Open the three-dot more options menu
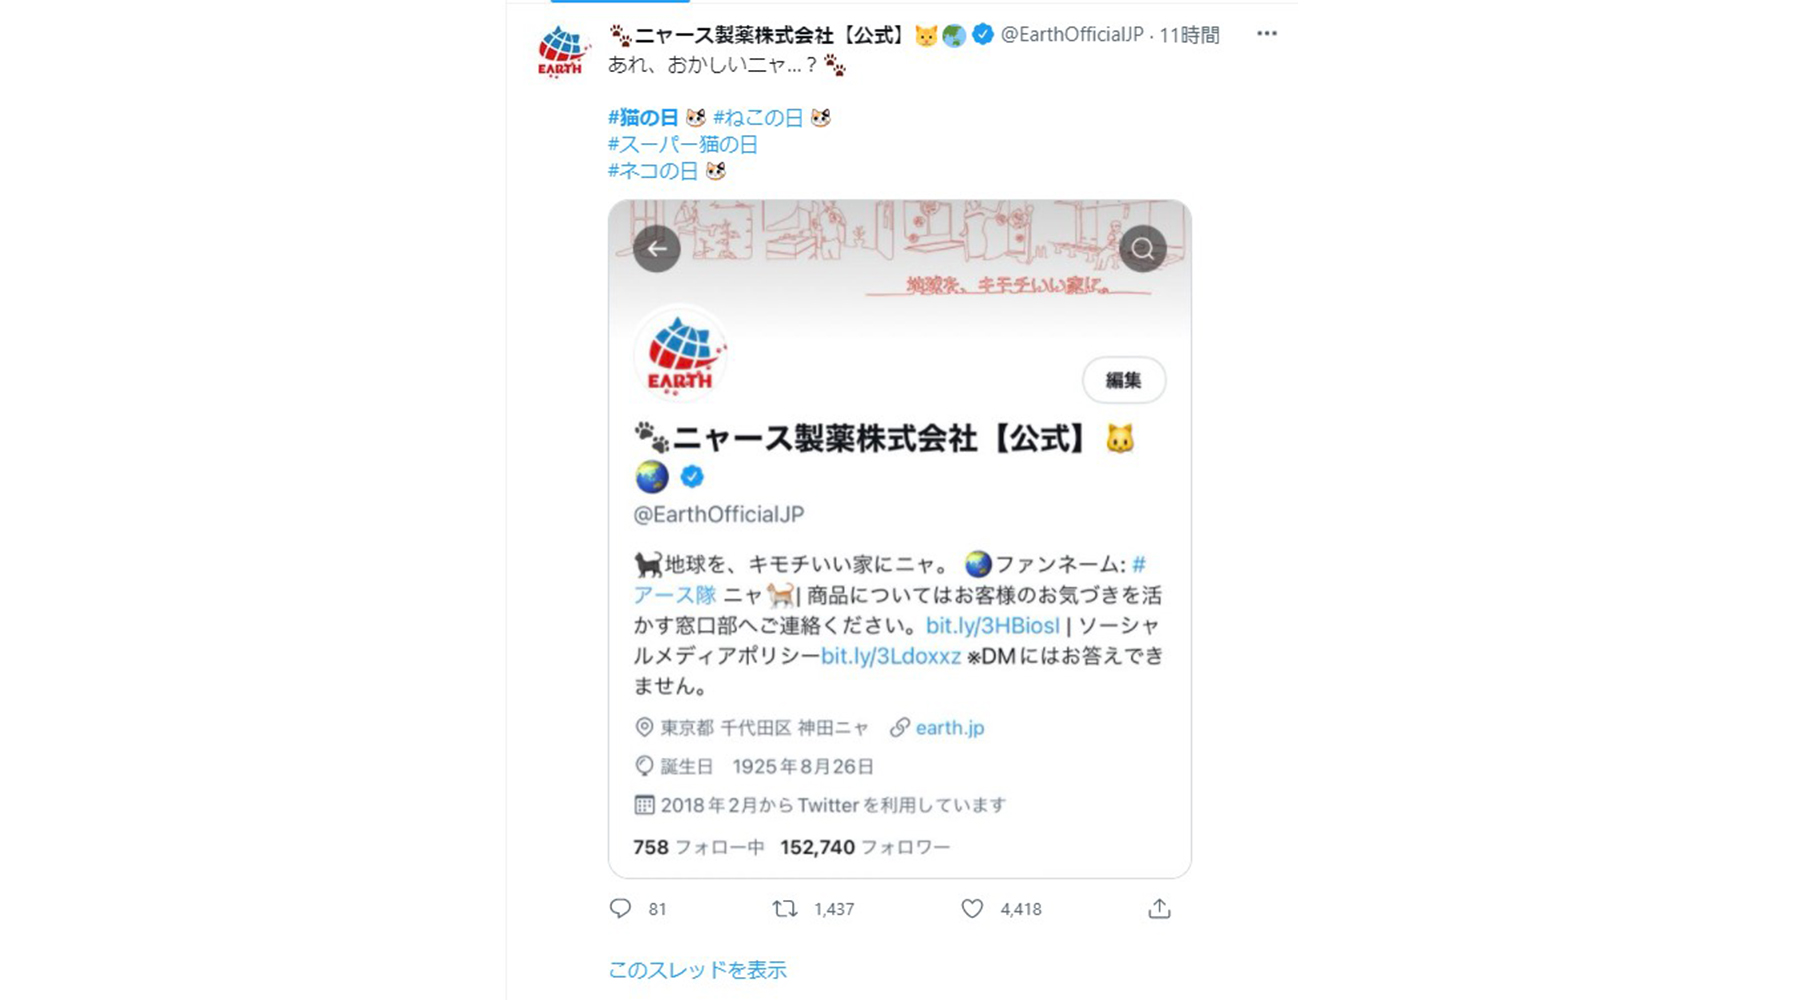Image resolution: width=1800 pixels, height=1000 pixels. coord(1267,33)
